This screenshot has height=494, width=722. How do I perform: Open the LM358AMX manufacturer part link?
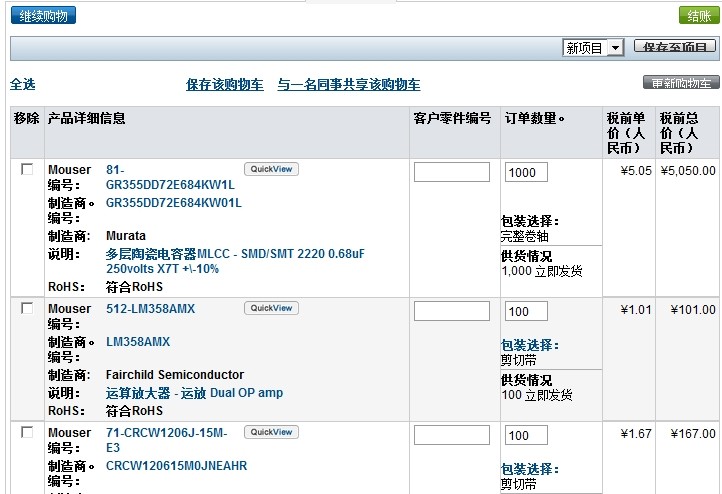[138, 342]
